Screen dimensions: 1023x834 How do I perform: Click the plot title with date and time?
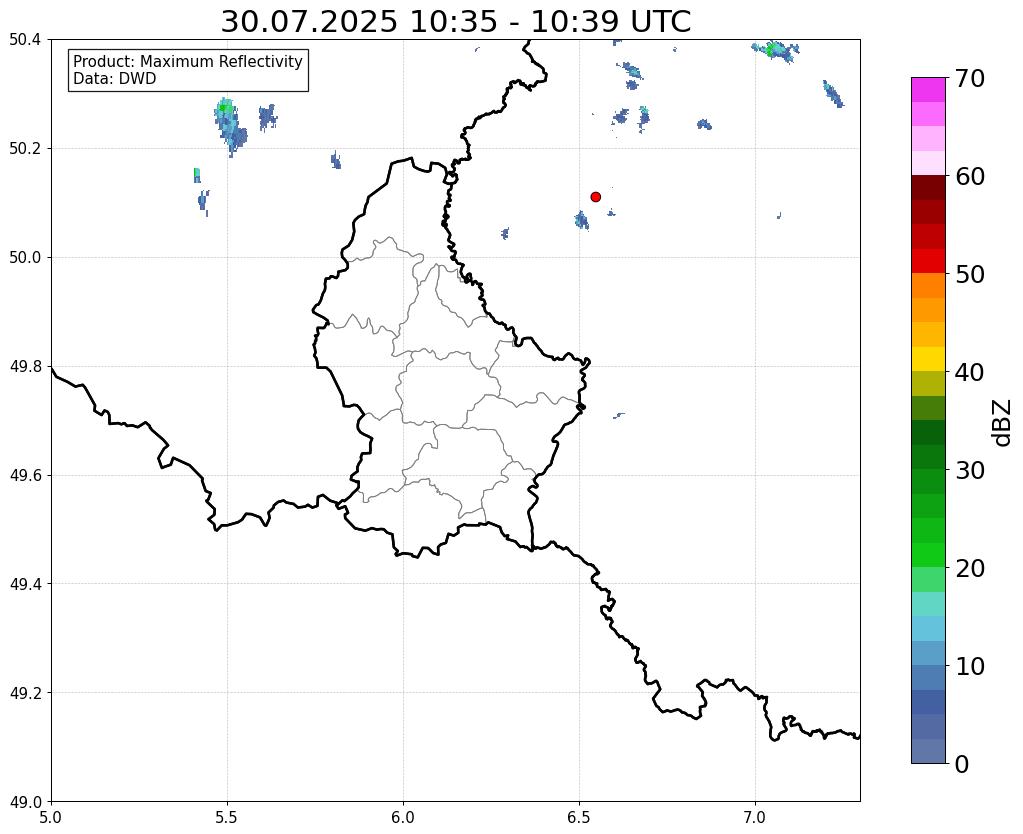click(455, 22)
